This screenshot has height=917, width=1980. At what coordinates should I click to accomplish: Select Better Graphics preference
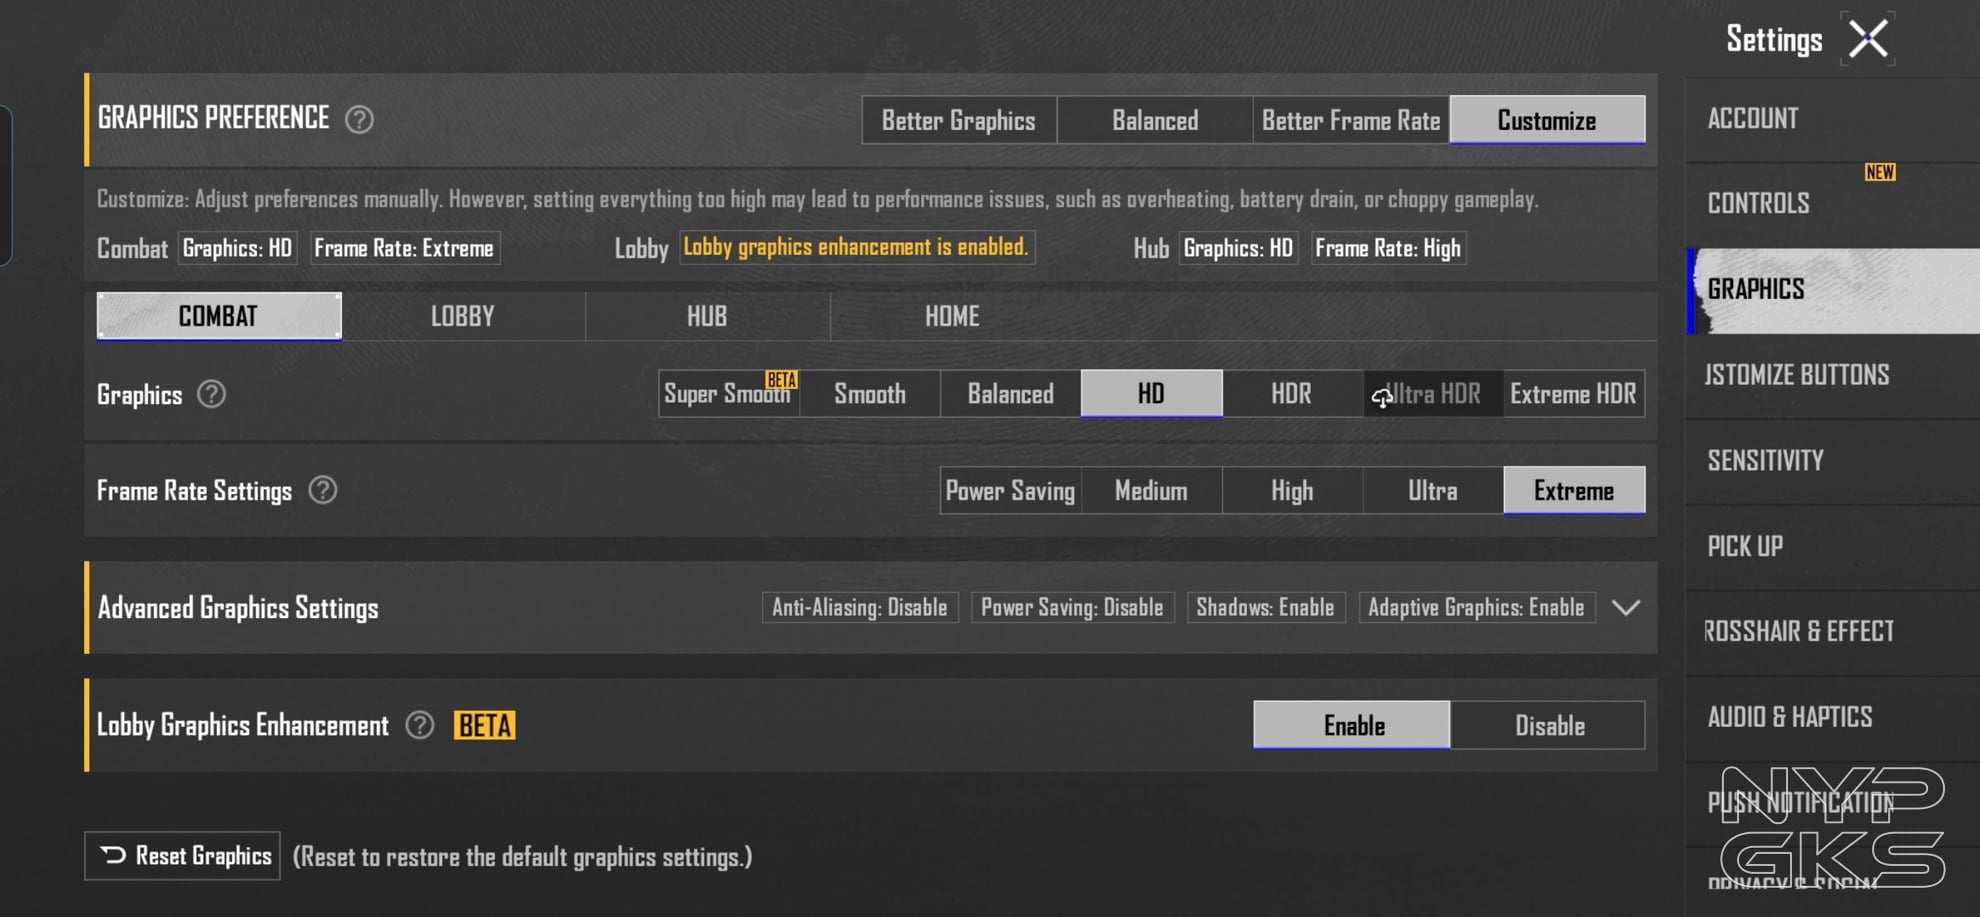[x=959, y=120]
